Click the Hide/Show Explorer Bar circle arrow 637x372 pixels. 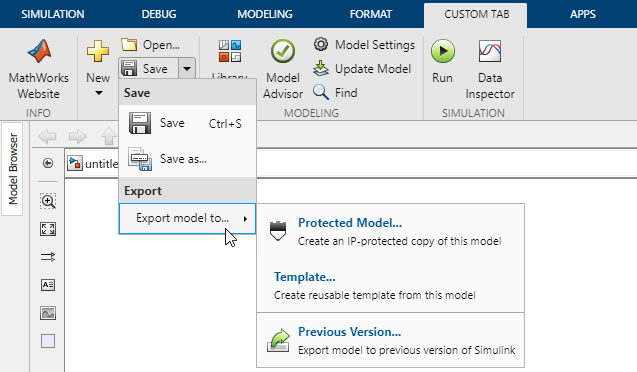tap(48, 163)
